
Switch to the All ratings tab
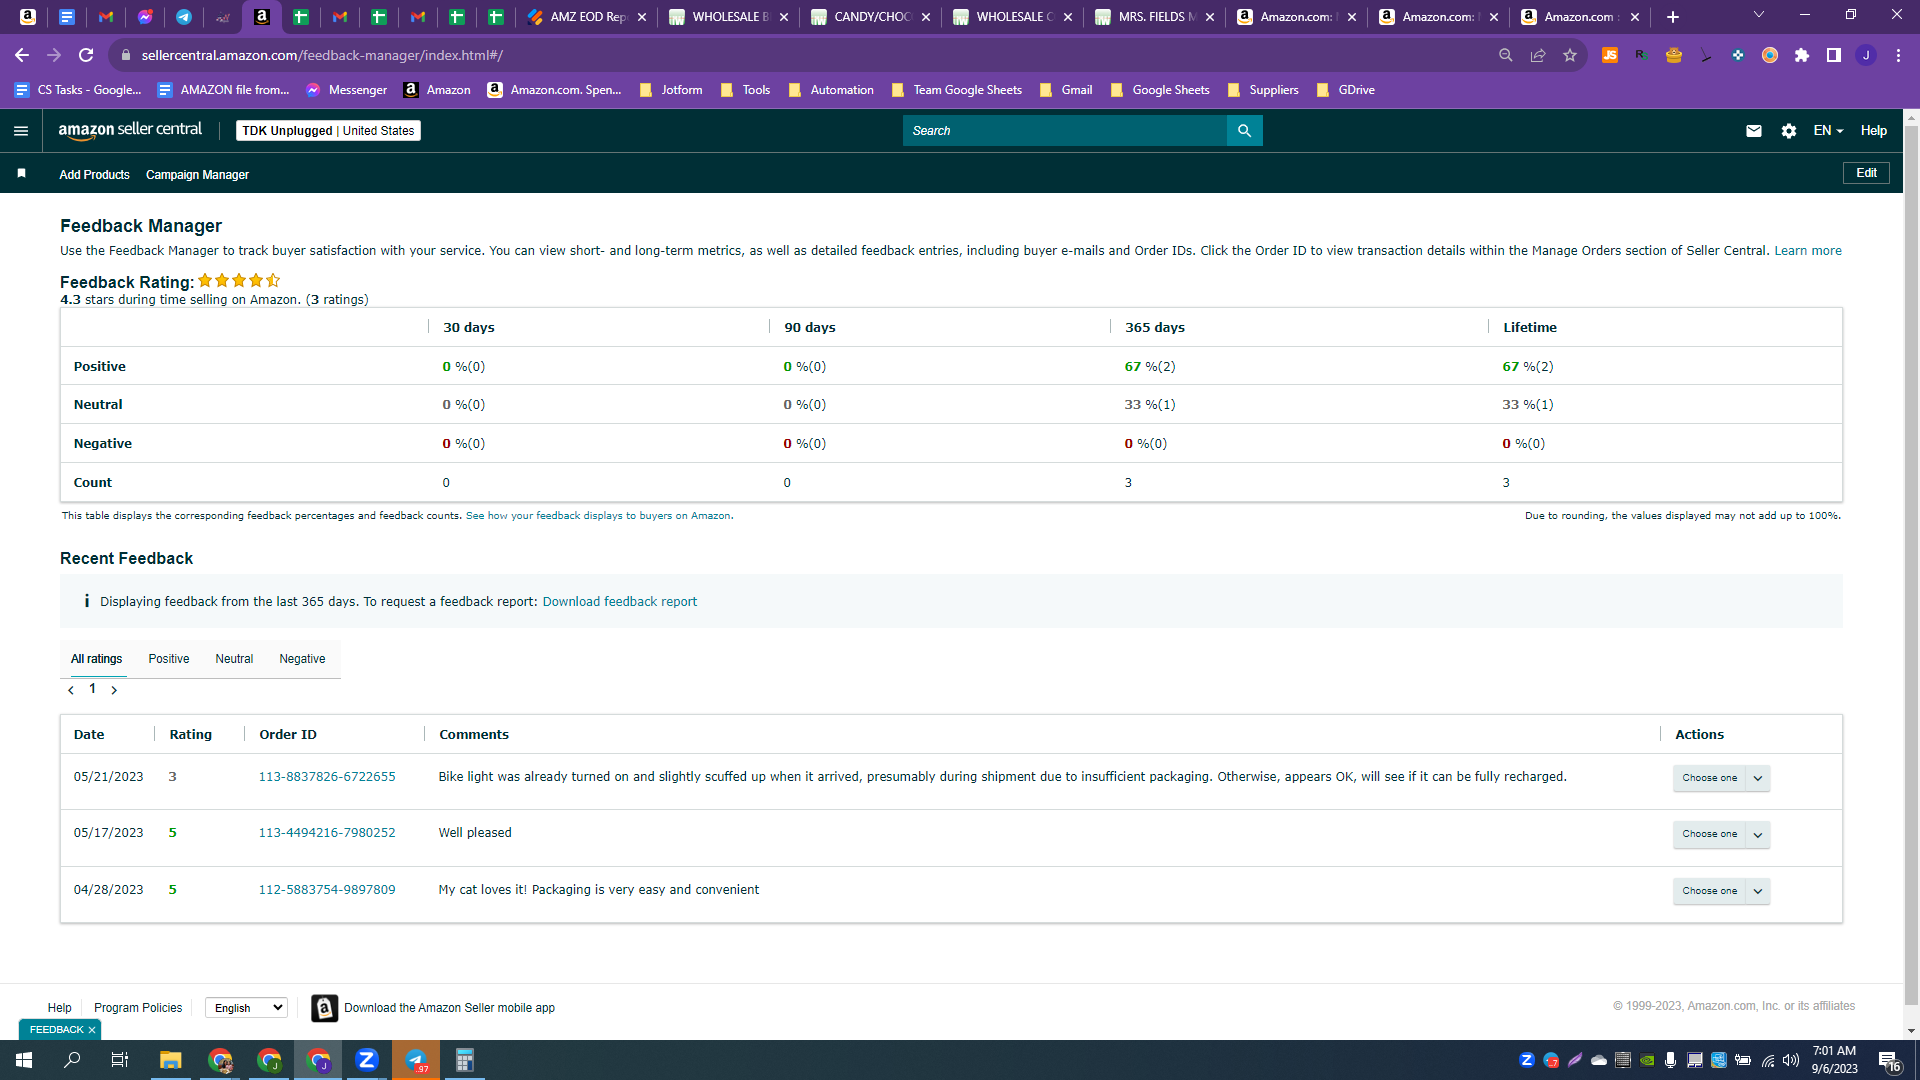pos(96,659)
